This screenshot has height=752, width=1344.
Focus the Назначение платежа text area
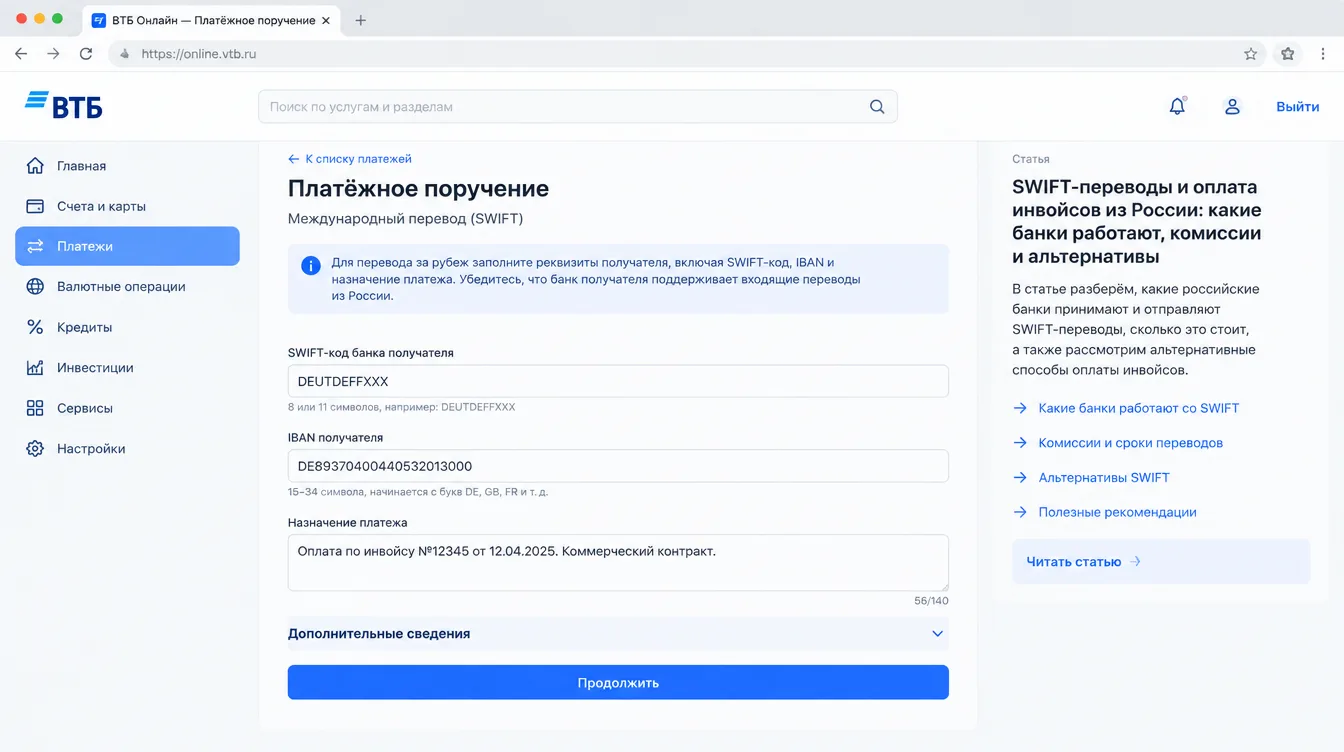point(618,562)
